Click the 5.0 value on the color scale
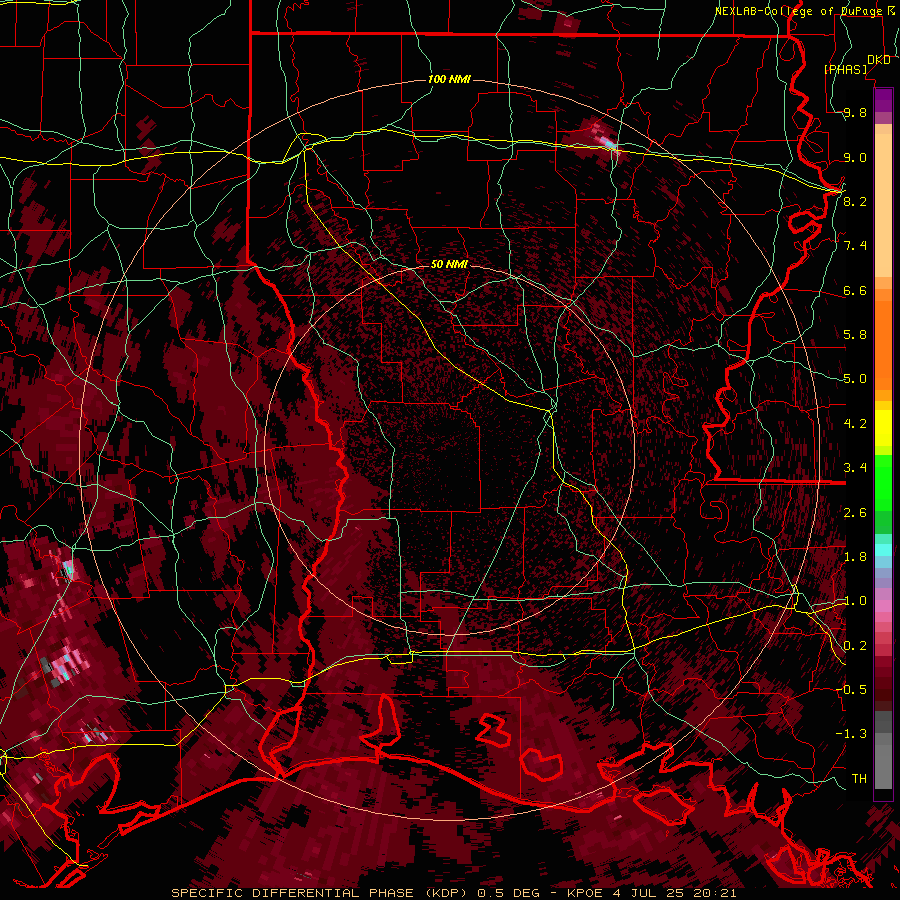Screen dimensions: 900x900 coord(855,379)
